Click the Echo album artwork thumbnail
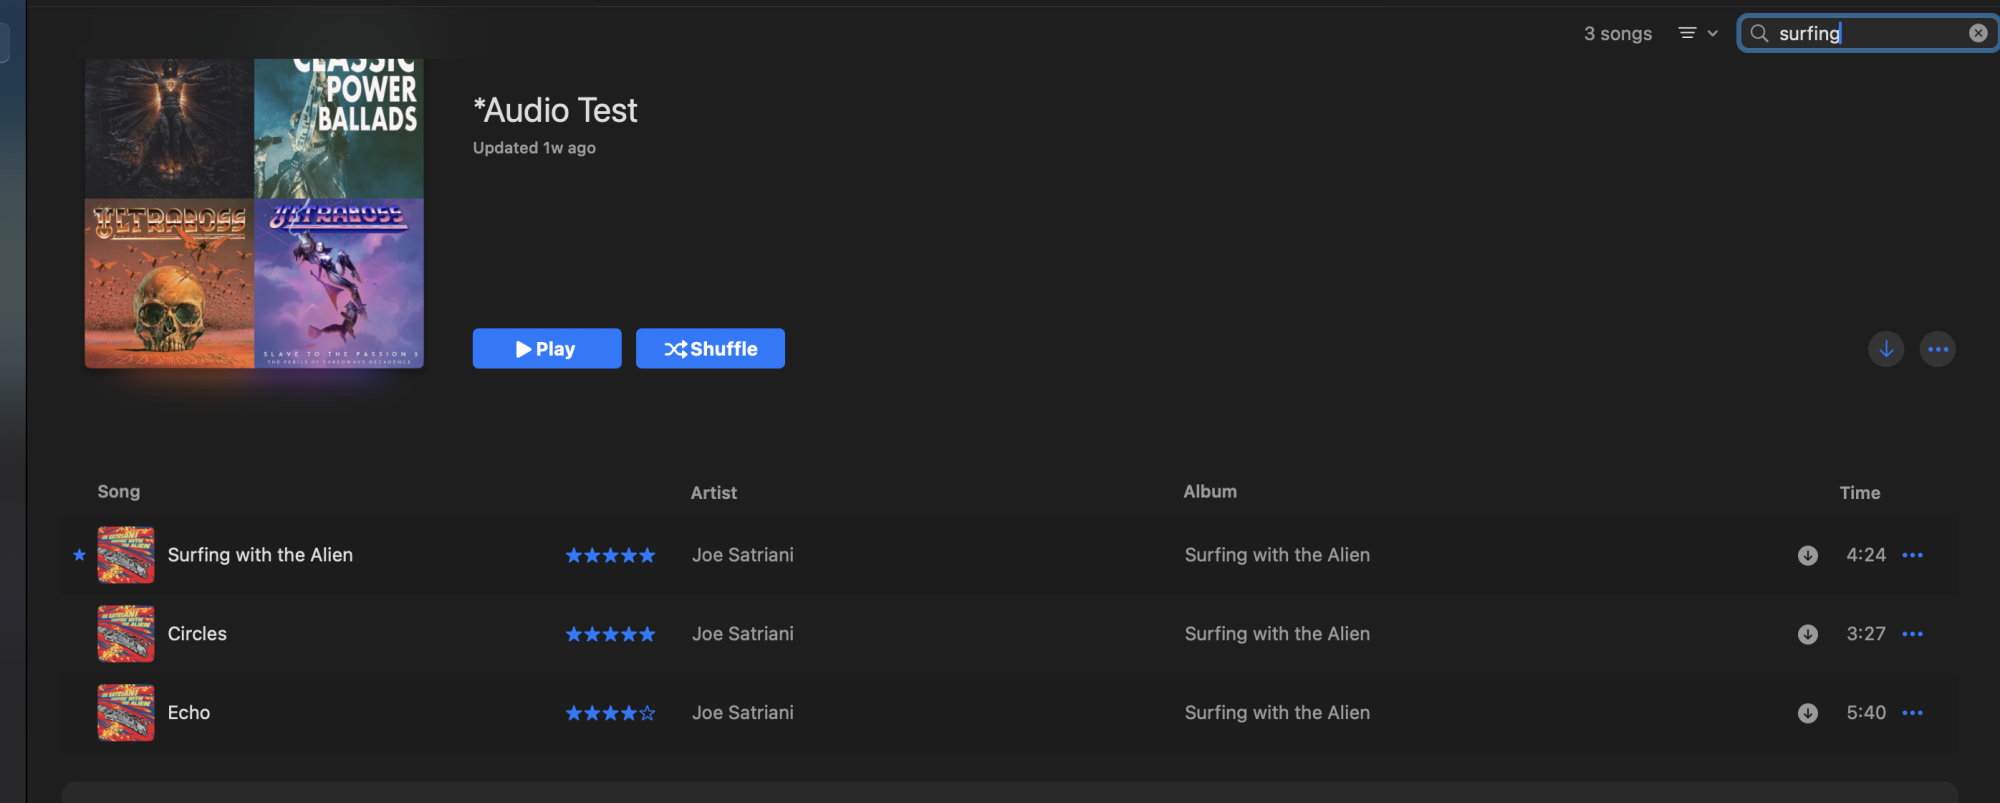This screenshot has height=803, width=2000. 126,713
